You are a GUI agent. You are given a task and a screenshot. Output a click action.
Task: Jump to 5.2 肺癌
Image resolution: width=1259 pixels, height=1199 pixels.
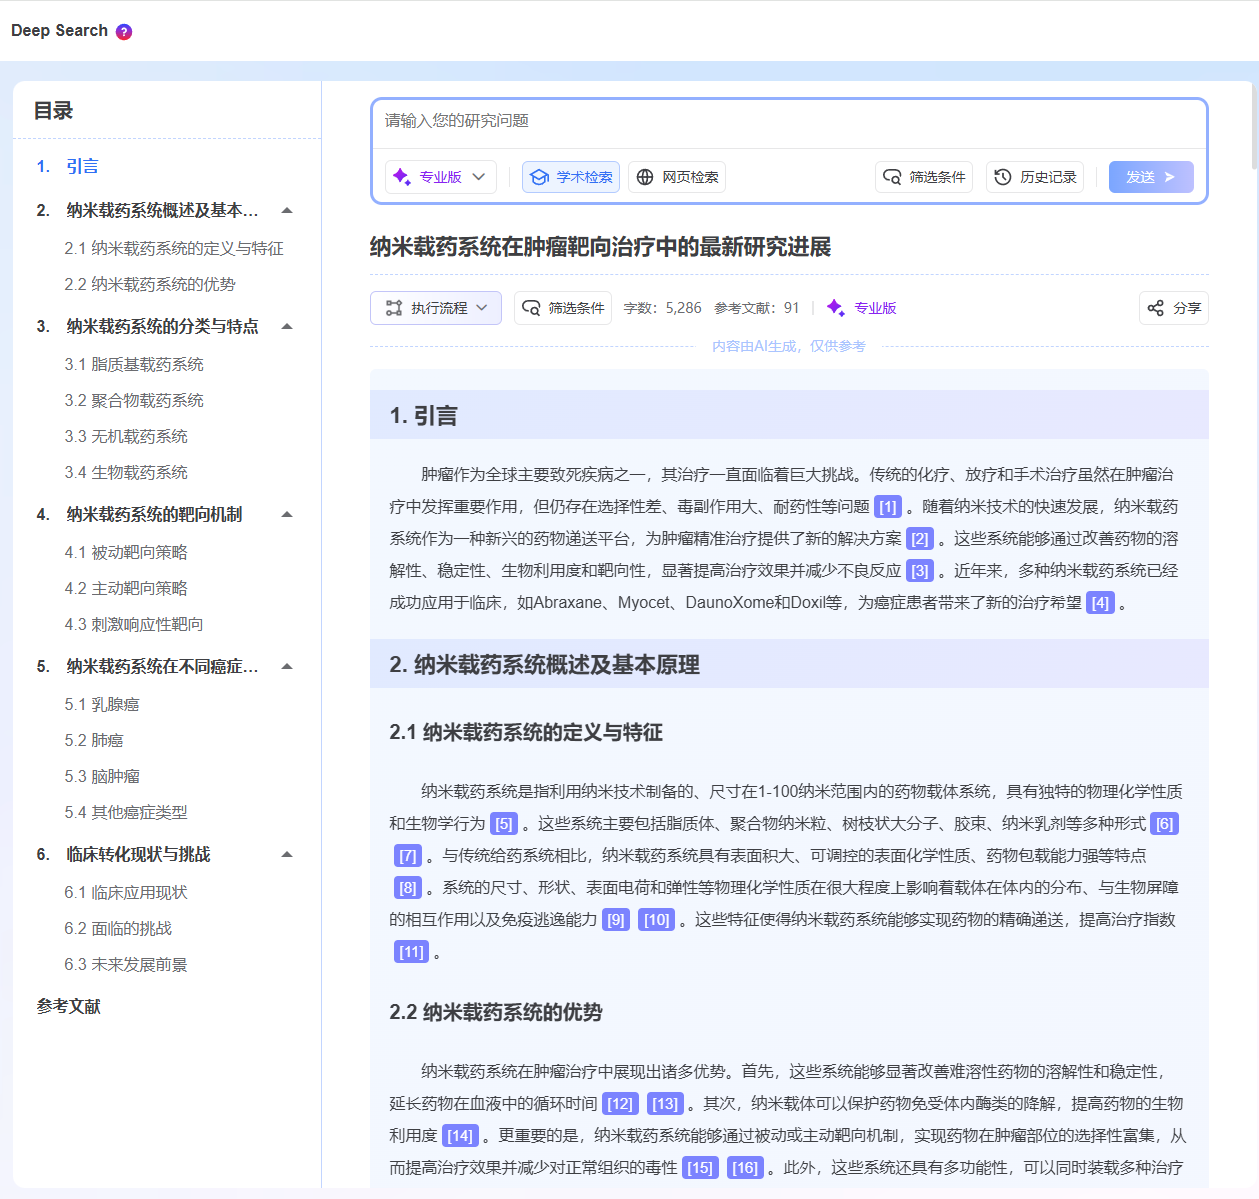pyautogui.click(x=94, y=740)
